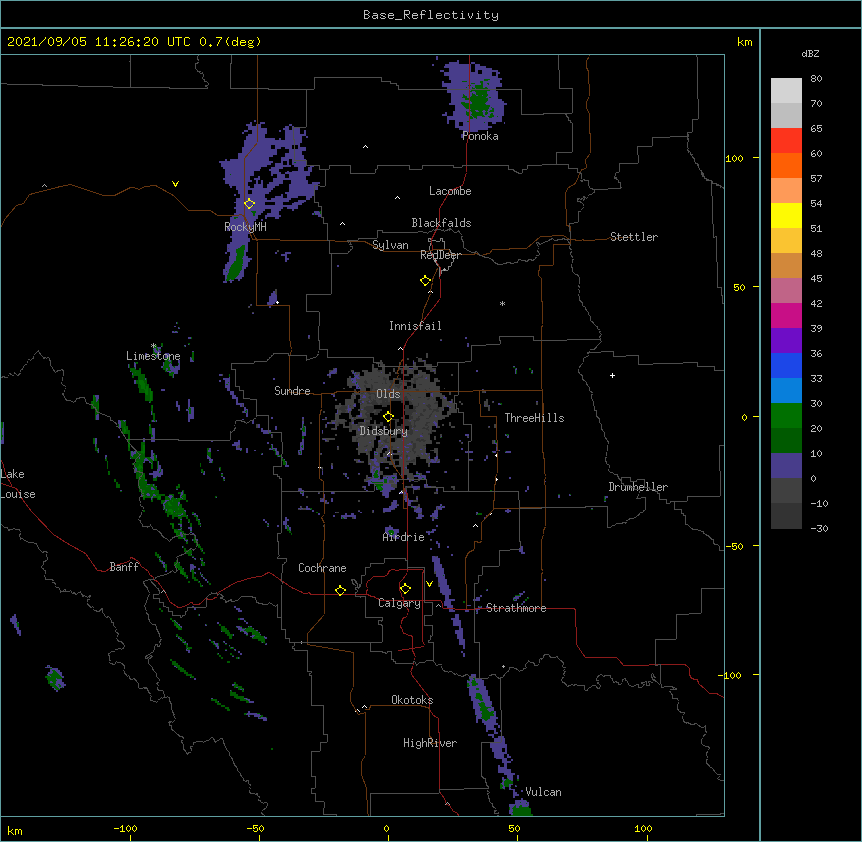Select the light gray 70-80 dBZ legend swatch

click(x=786, y=91)
